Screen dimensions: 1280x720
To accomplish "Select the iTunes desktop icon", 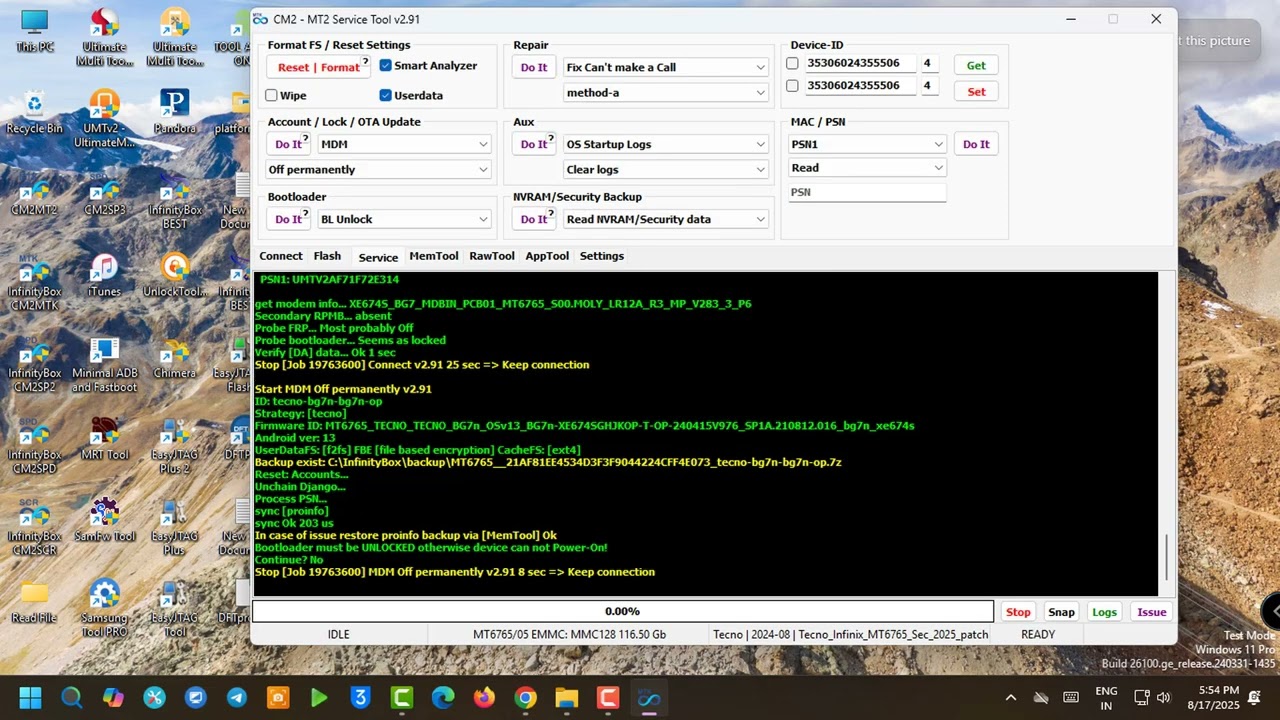I will coord(104,275).
